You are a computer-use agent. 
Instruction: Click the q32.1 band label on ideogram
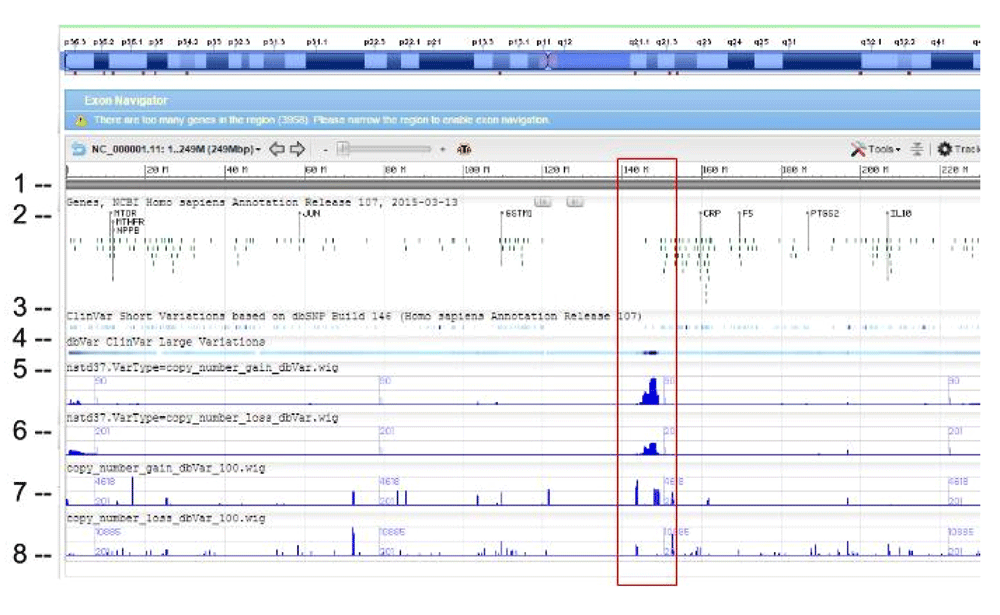[x=871, y=42]
